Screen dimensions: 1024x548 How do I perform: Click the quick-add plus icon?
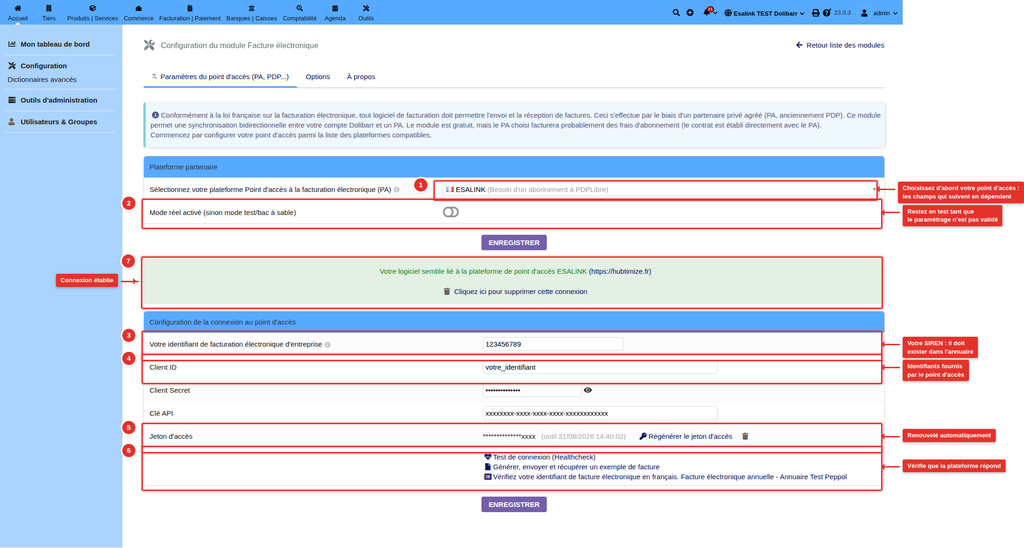(690, 12)
